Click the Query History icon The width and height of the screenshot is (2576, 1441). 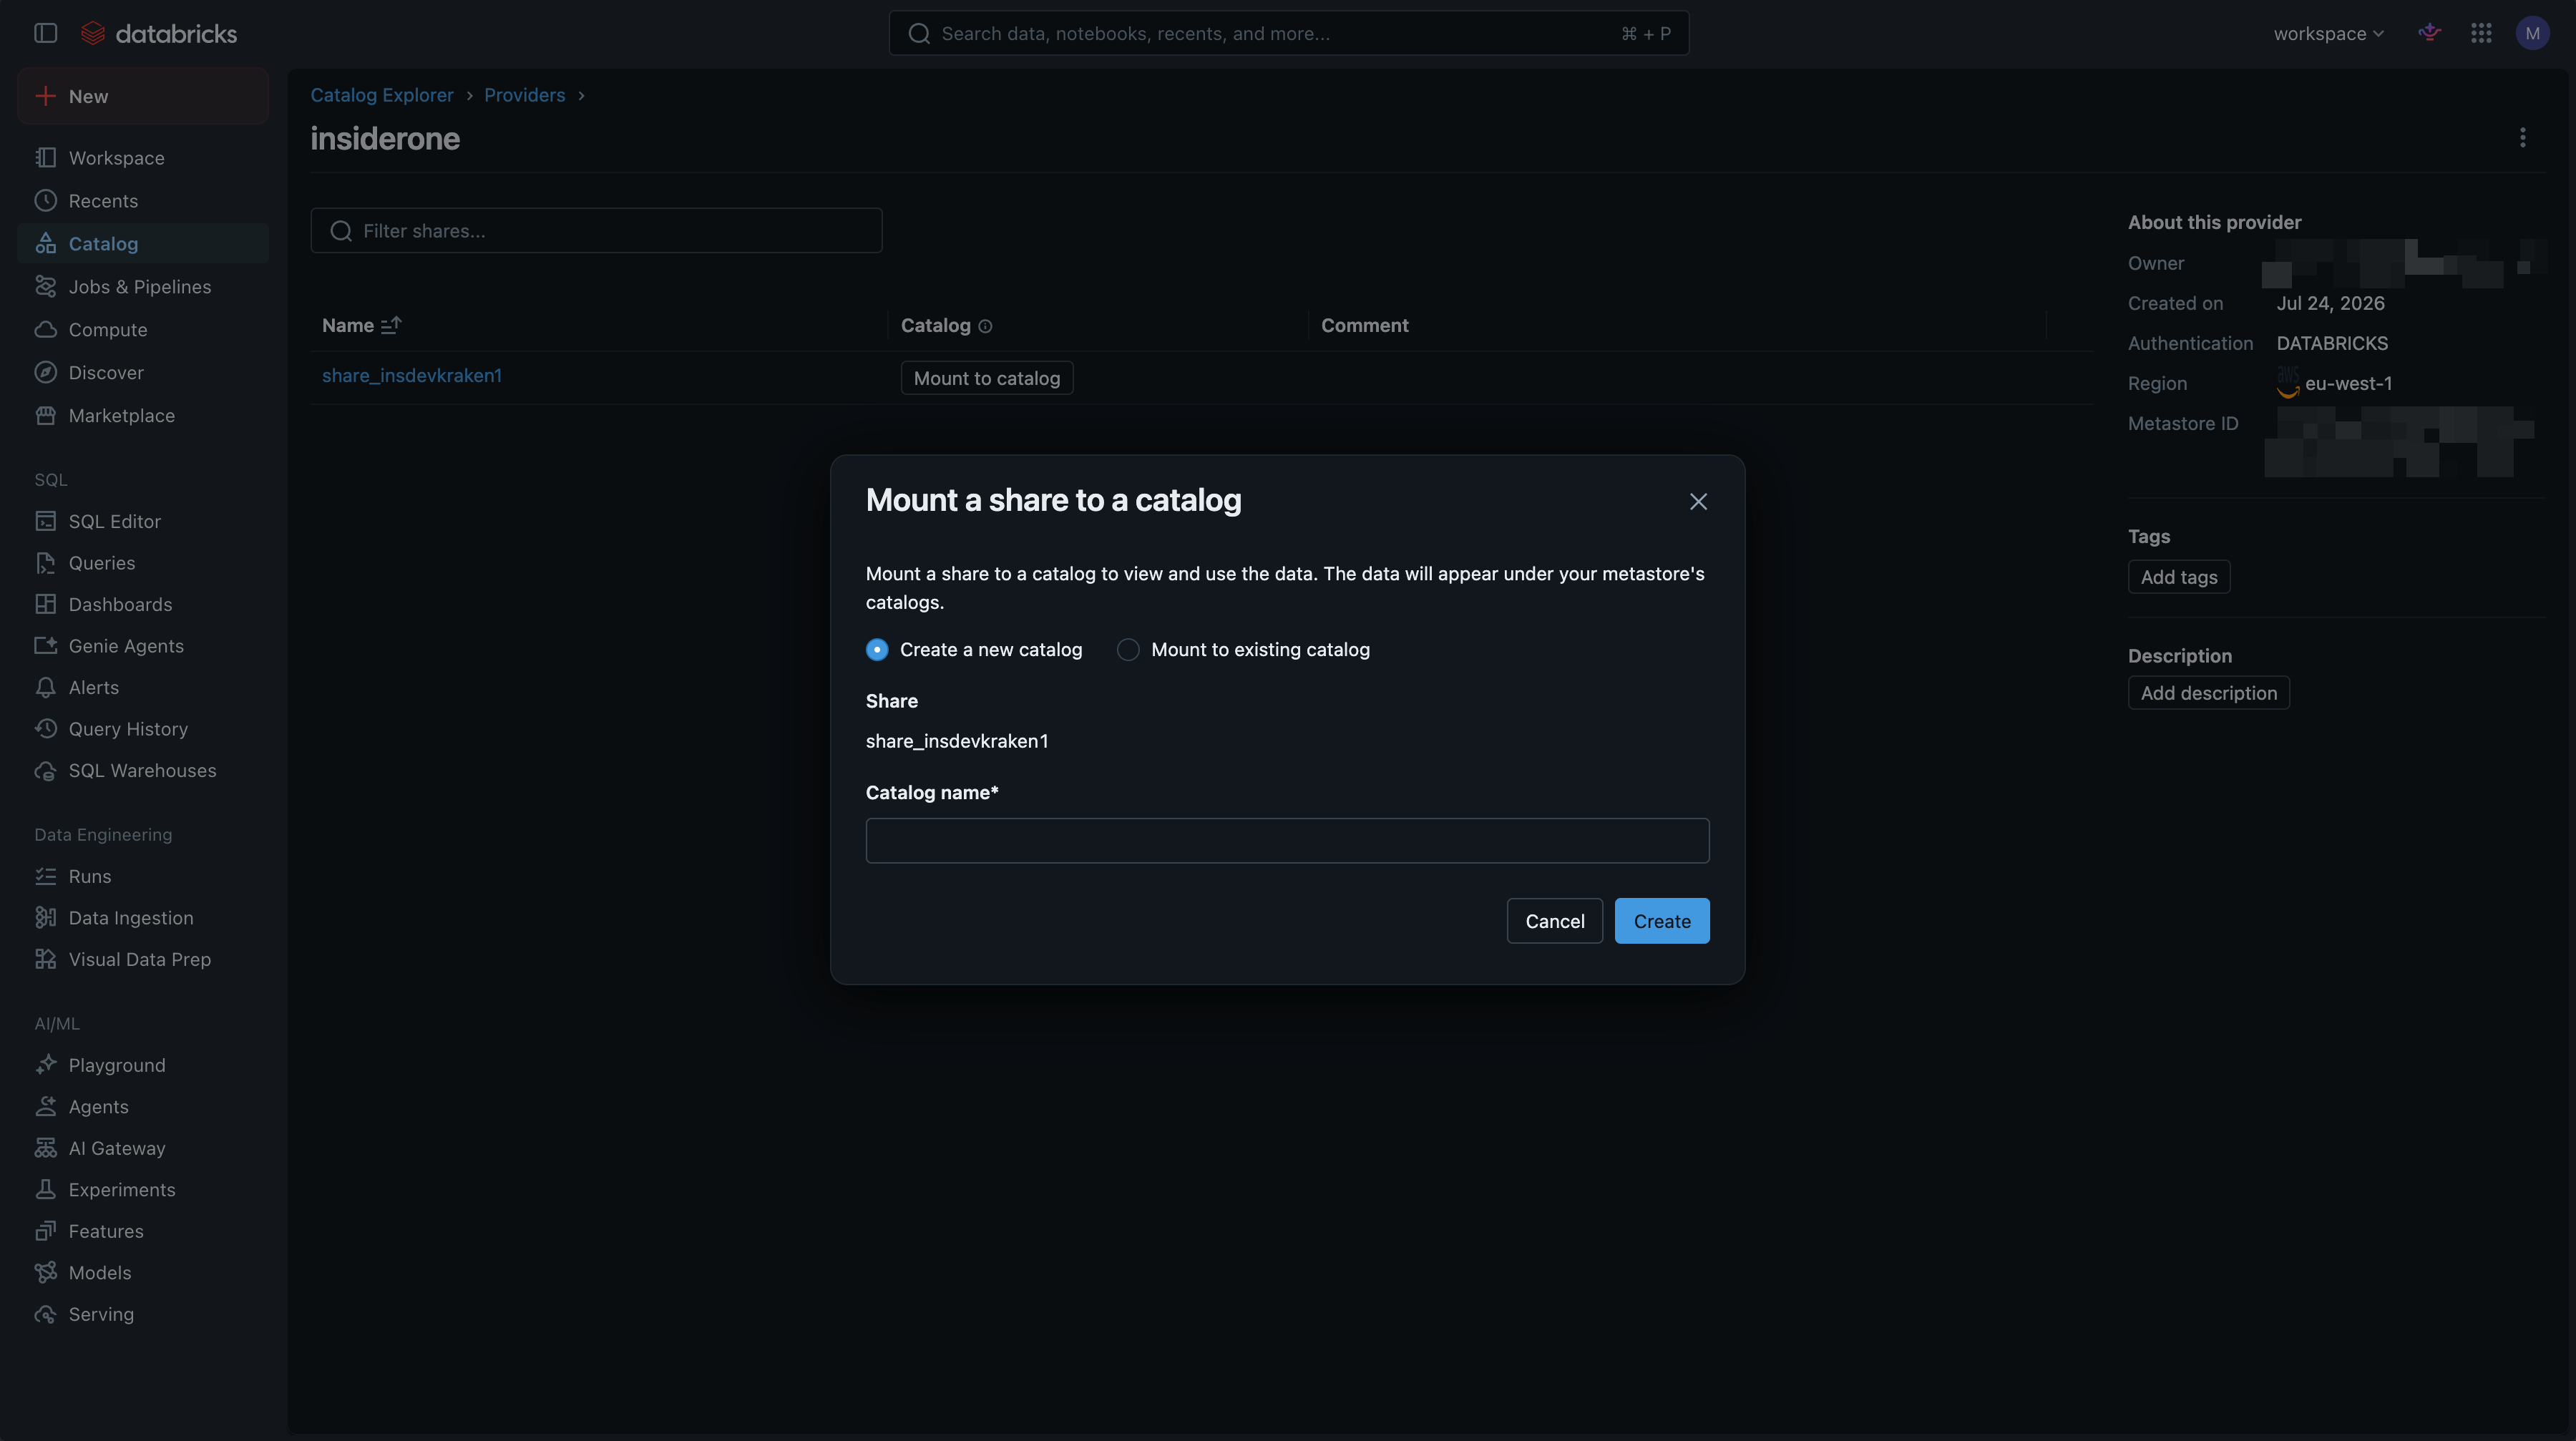(x=46, y=729)
